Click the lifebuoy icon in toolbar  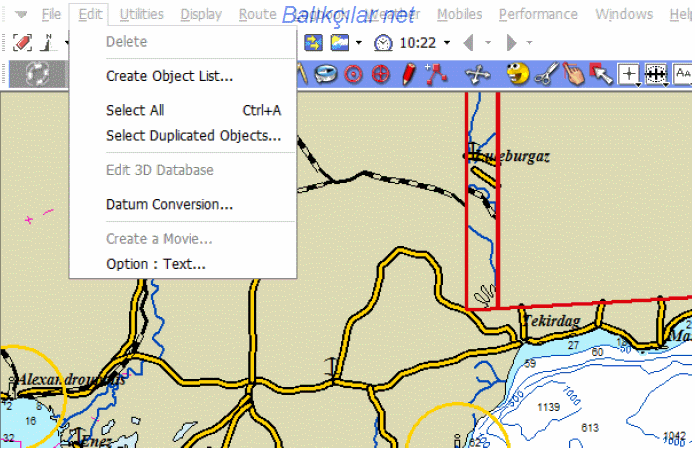[37, 74]
